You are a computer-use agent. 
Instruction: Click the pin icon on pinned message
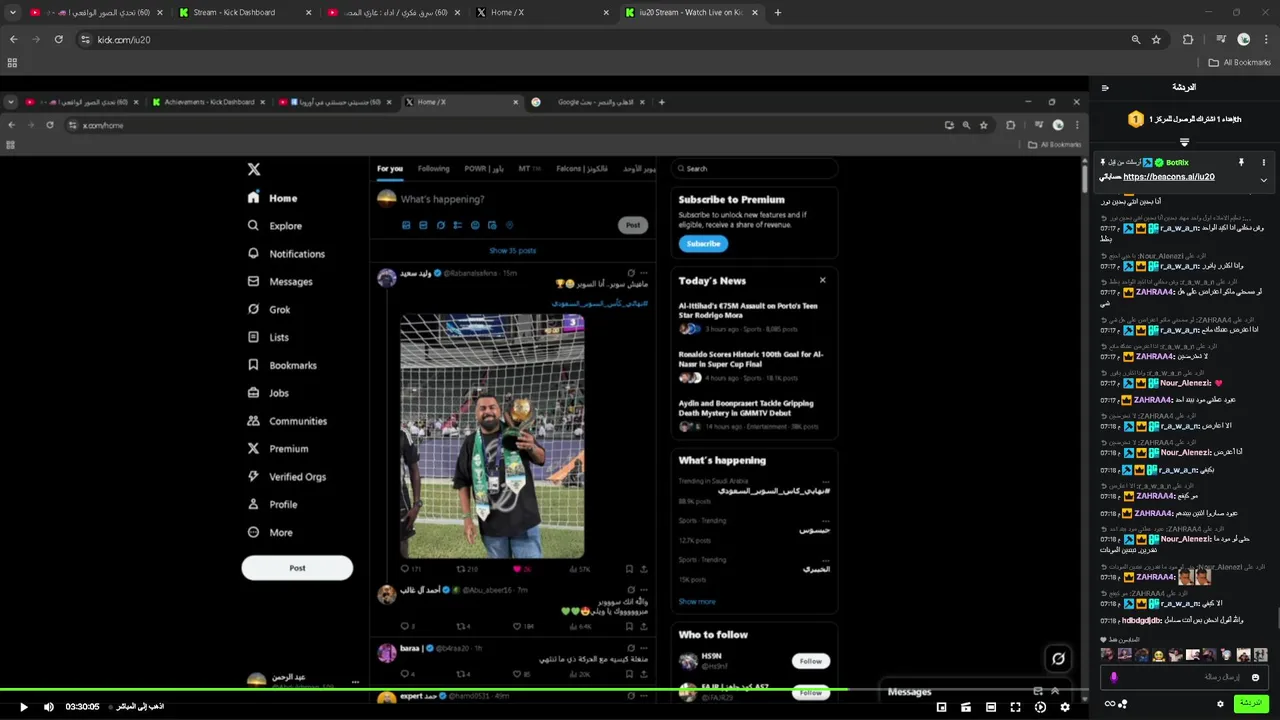[1241, 162]
